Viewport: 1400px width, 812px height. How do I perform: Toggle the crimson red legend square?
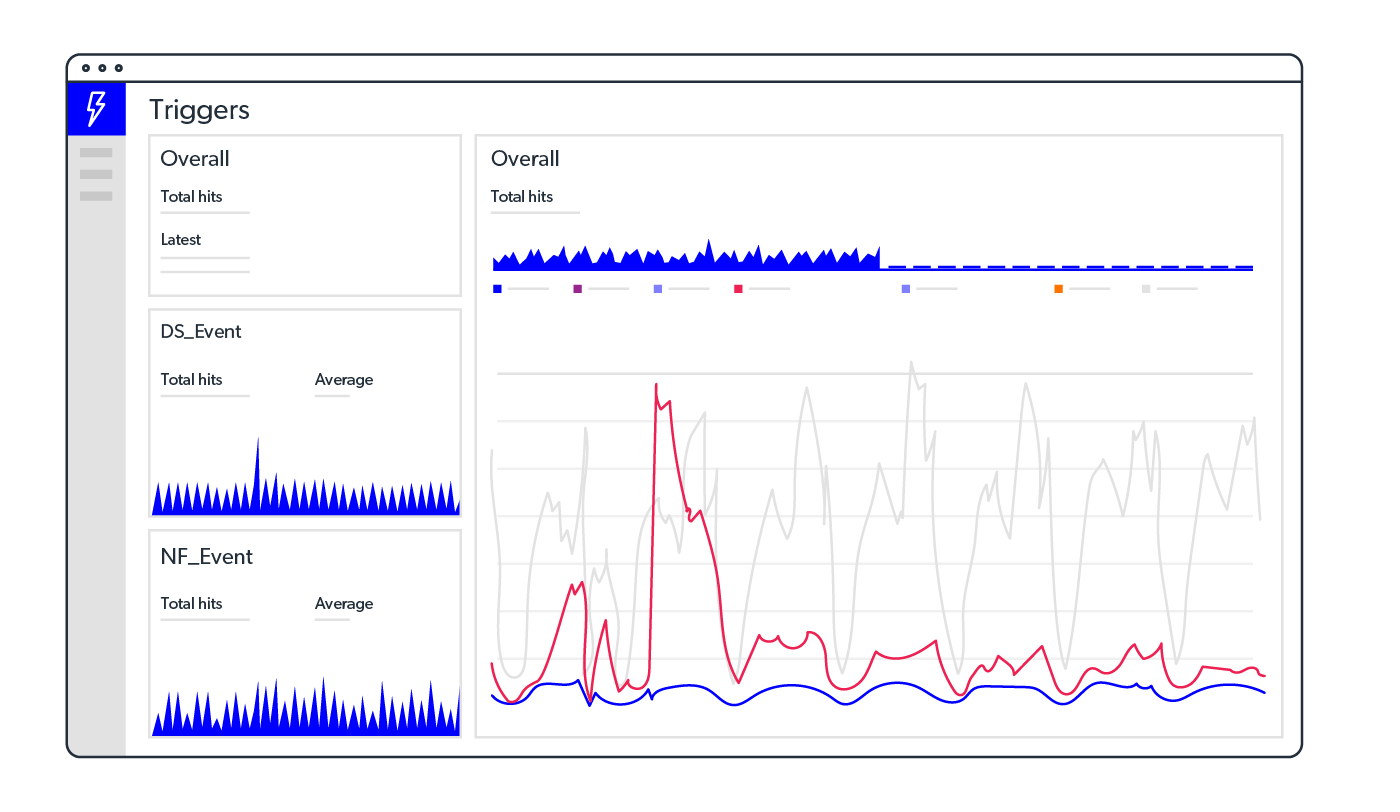coord(738,289)
